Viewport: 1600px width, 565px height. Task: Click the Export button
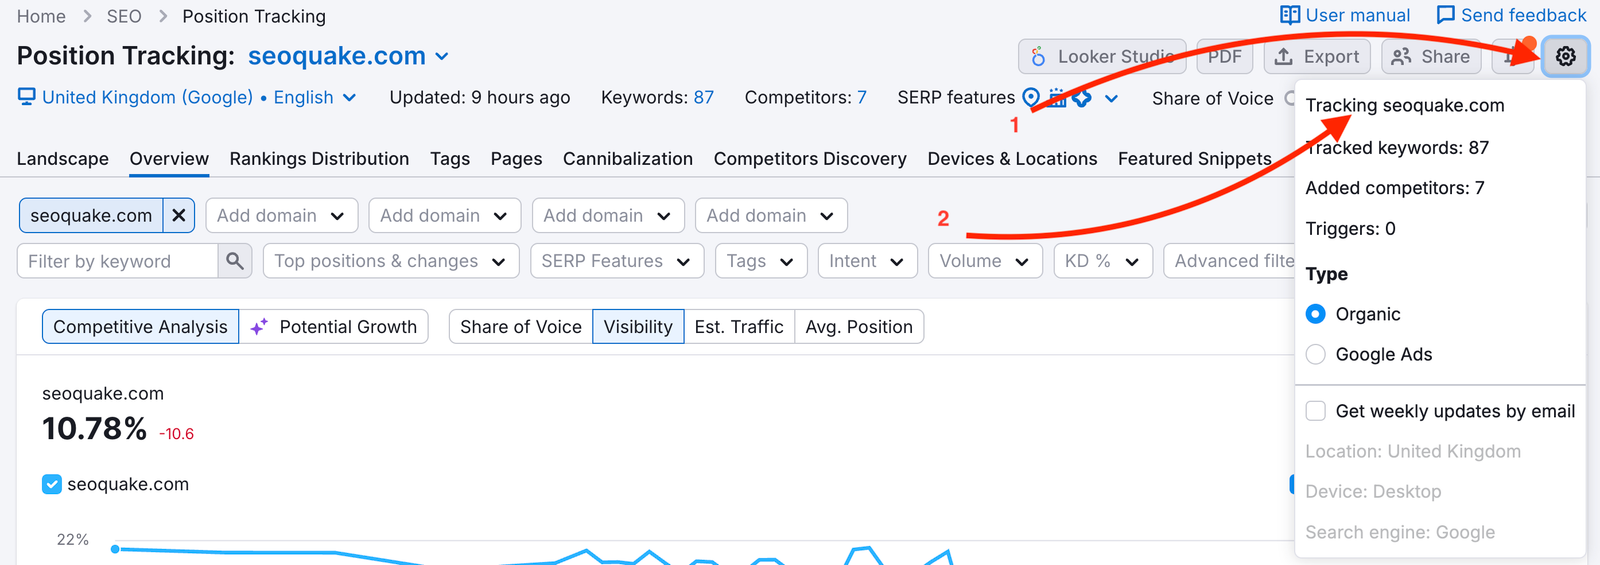(1317, 57)
